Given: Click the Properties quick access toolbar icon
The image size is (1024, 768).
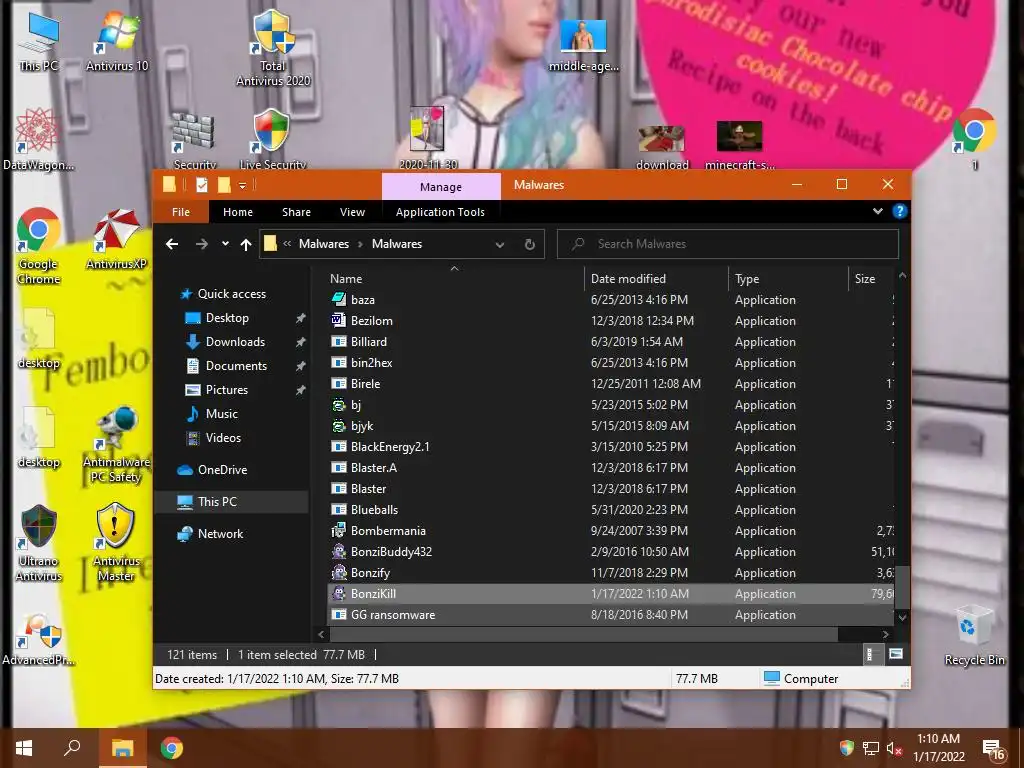Looking at the screenshot, I should coord(202,185).
